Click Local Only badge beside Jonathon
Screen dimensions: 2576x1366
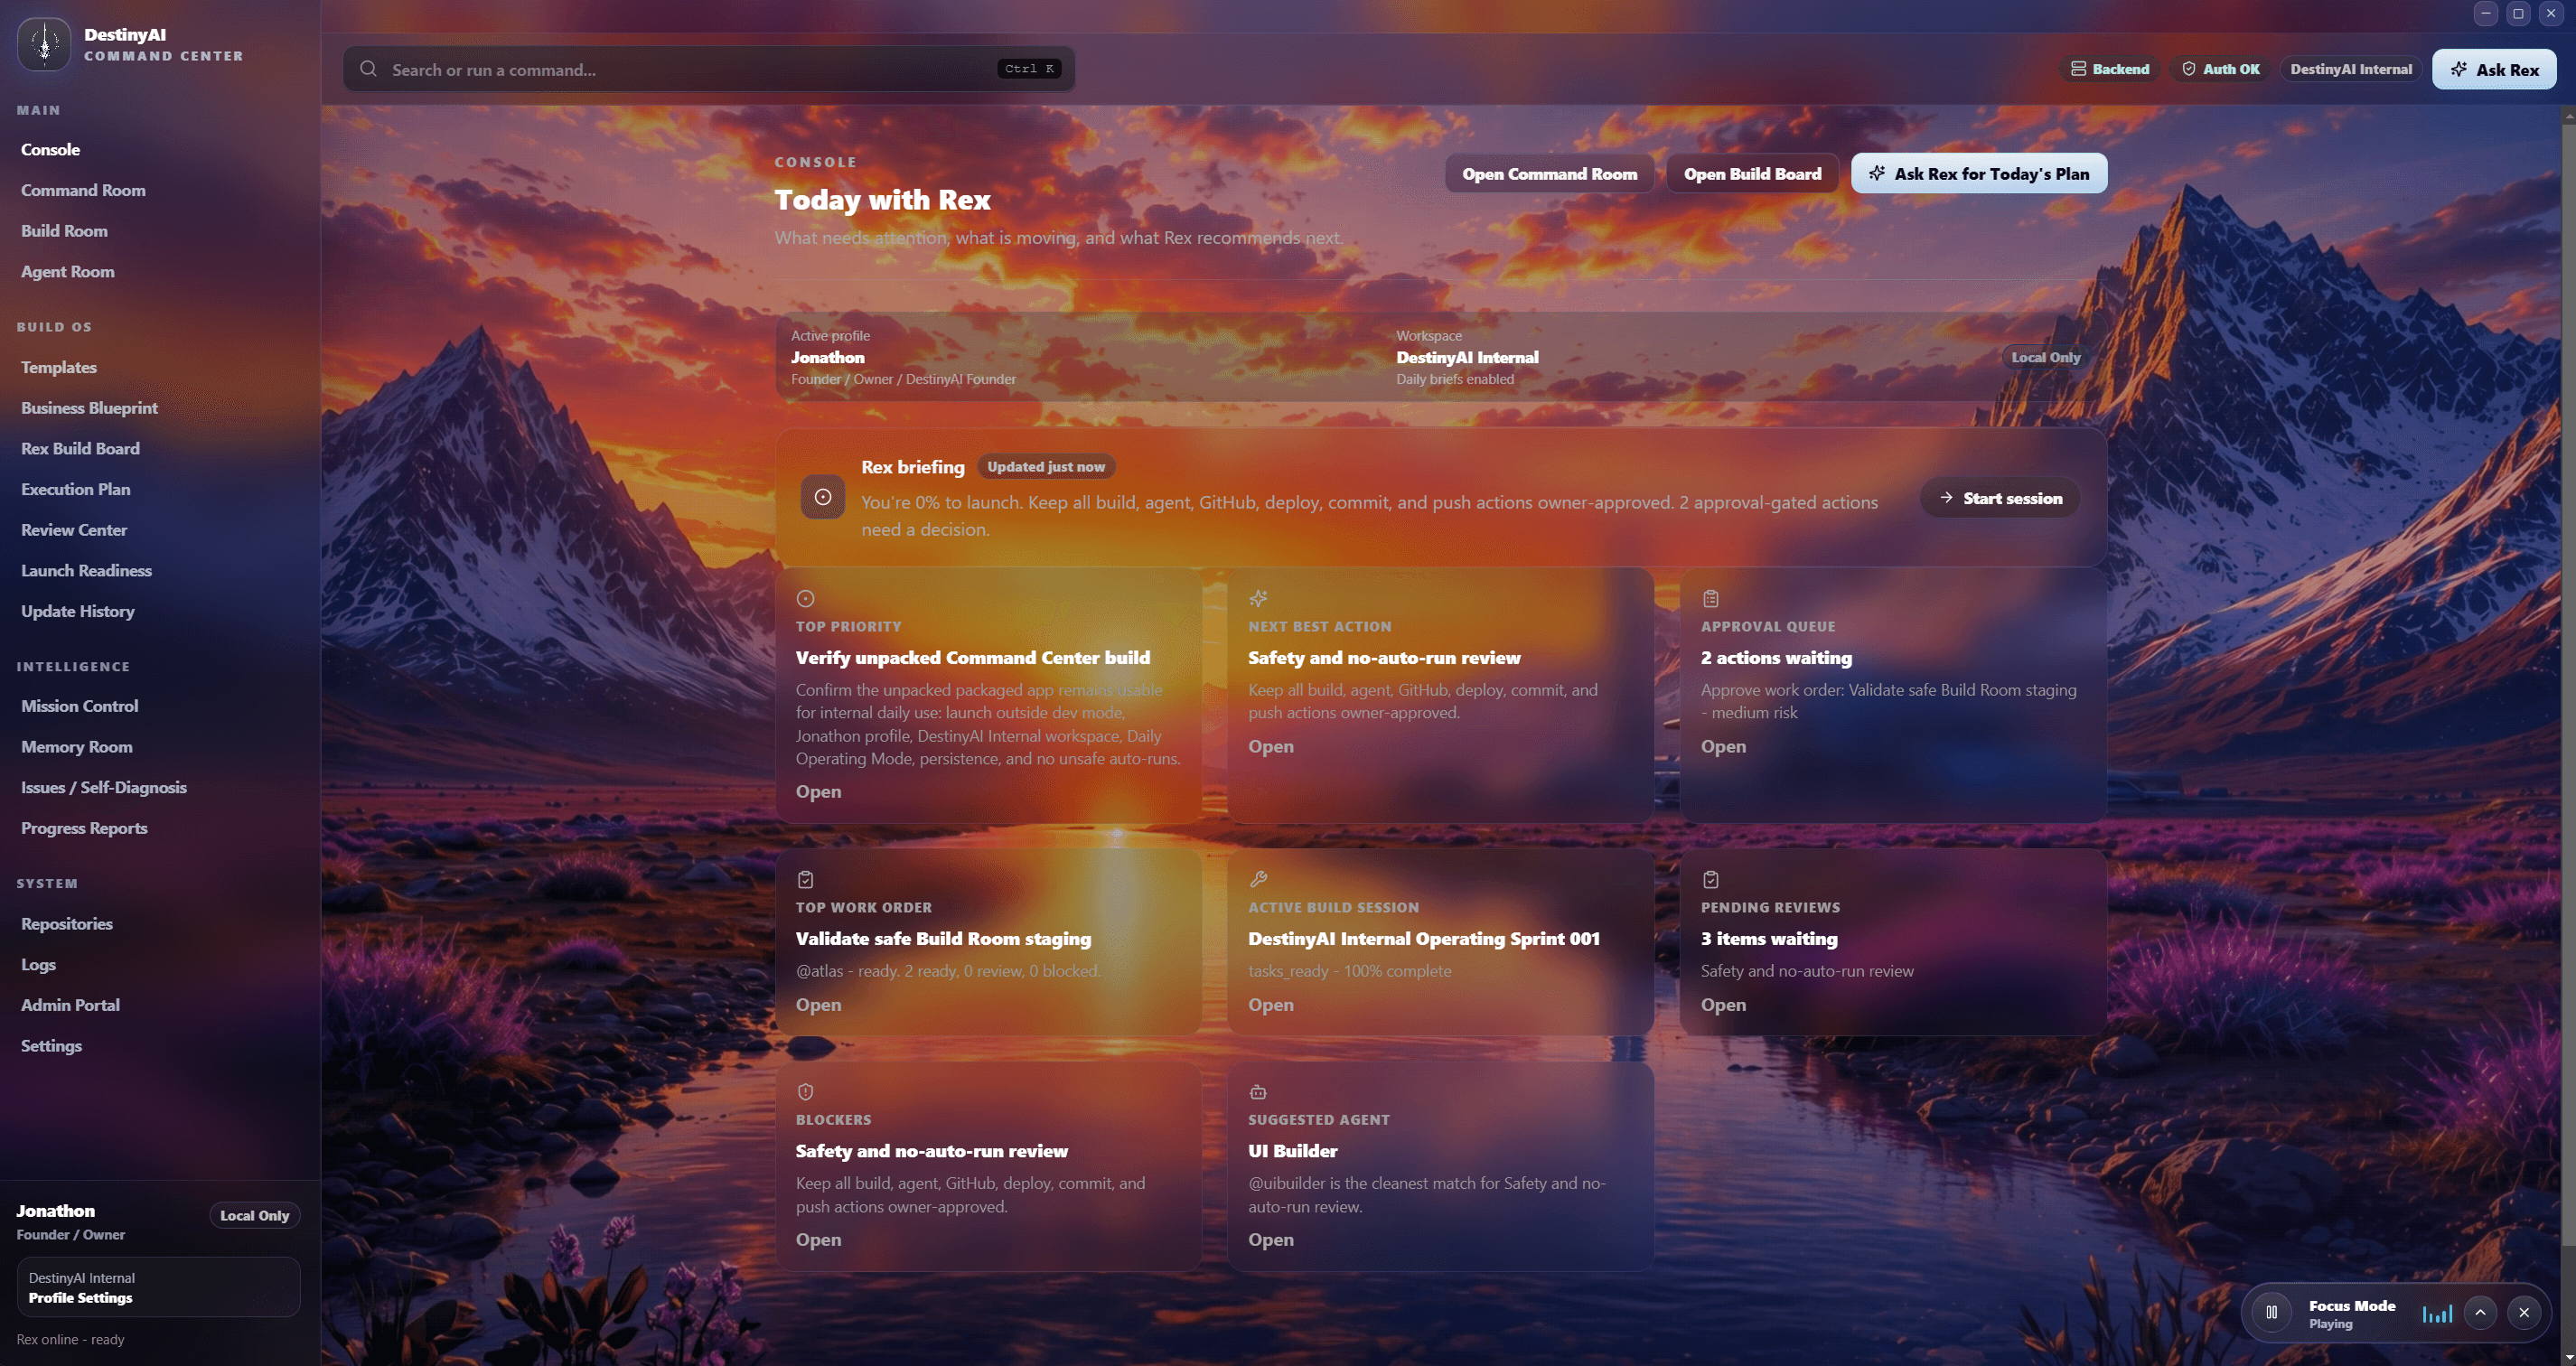tap(254, 1216)
